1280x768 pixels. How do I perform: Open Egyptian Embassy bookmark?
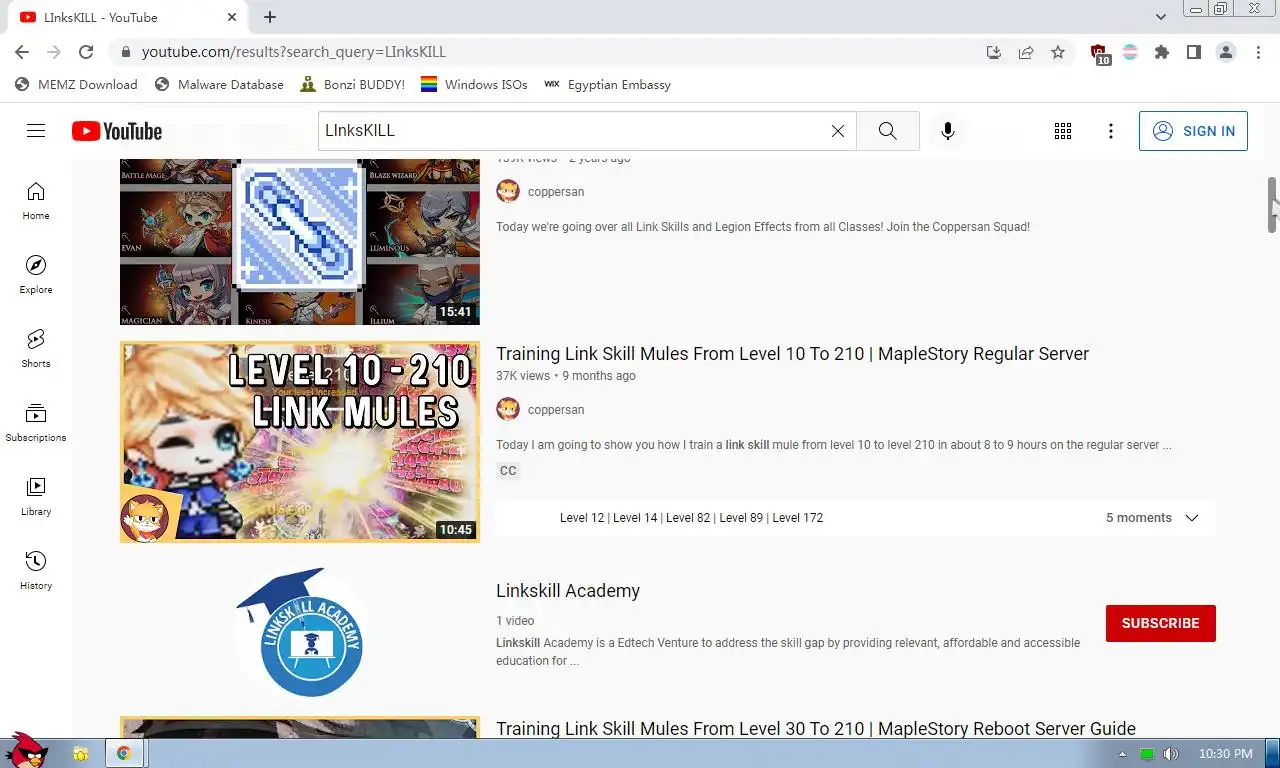[607, 85]
